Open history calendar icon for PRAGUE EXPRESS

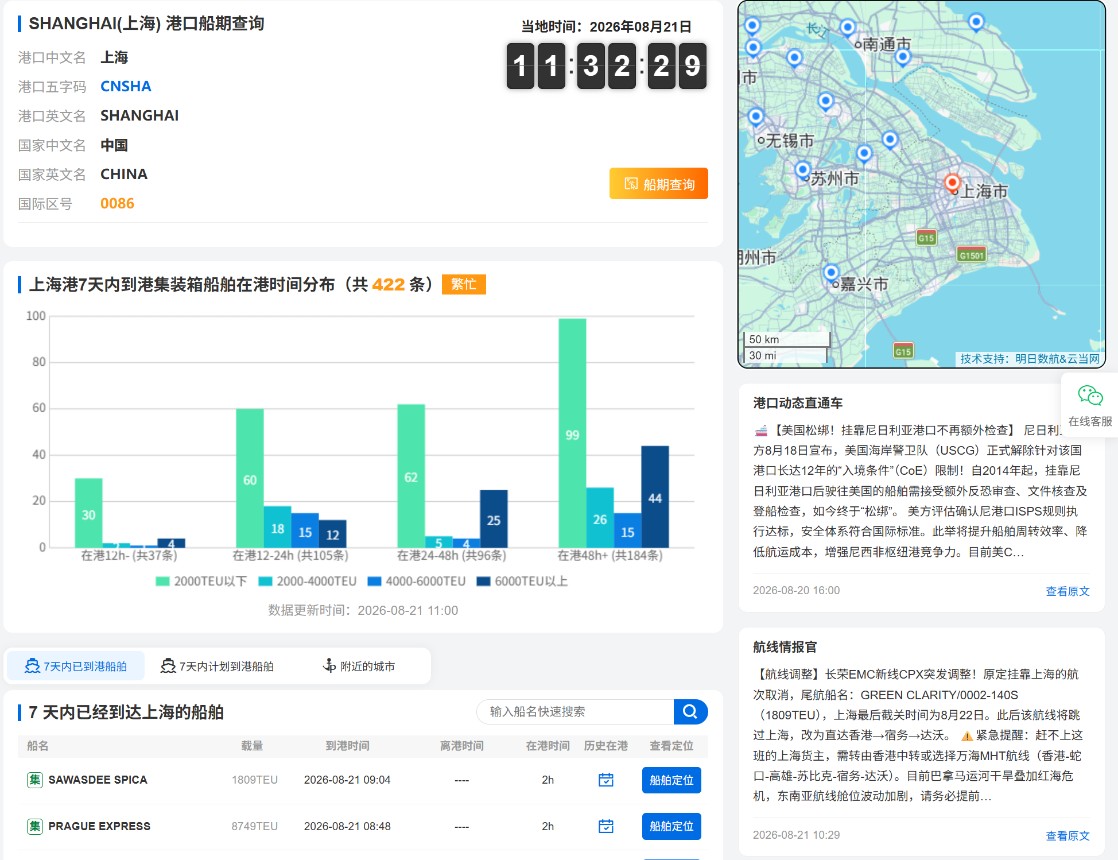(605, 826)
